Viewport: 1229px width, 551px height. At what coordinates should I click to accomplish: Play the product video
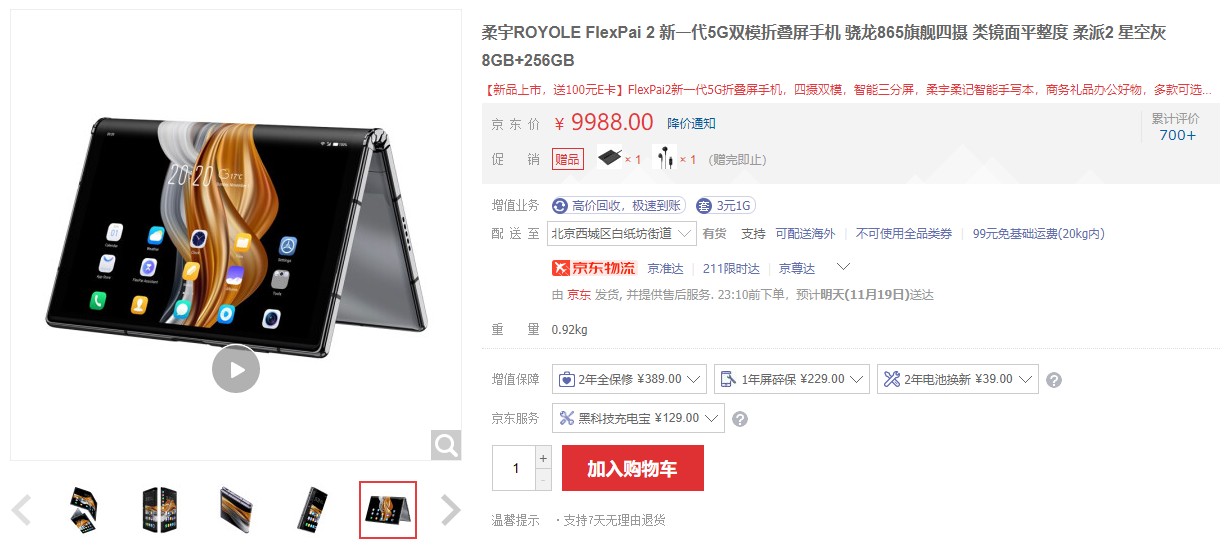[x=236, y=369]
